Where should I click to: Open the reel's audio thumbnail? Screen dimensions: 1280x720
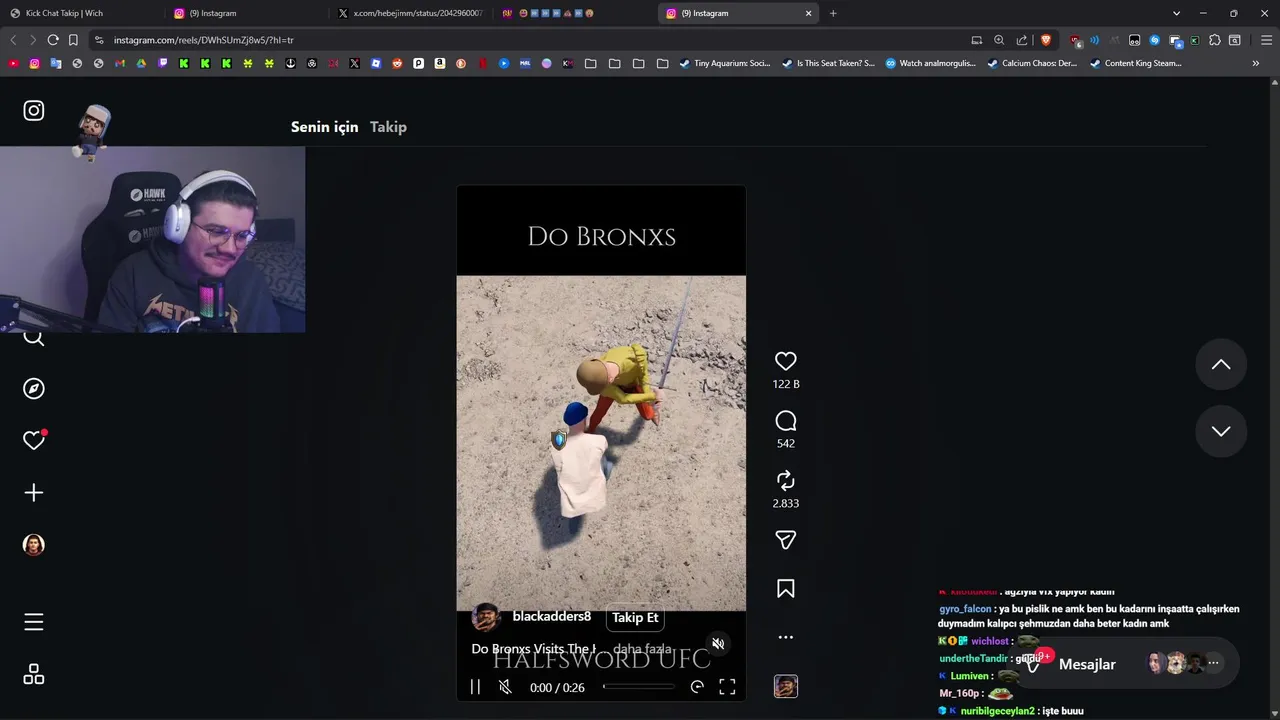click(x=786, y=686)
